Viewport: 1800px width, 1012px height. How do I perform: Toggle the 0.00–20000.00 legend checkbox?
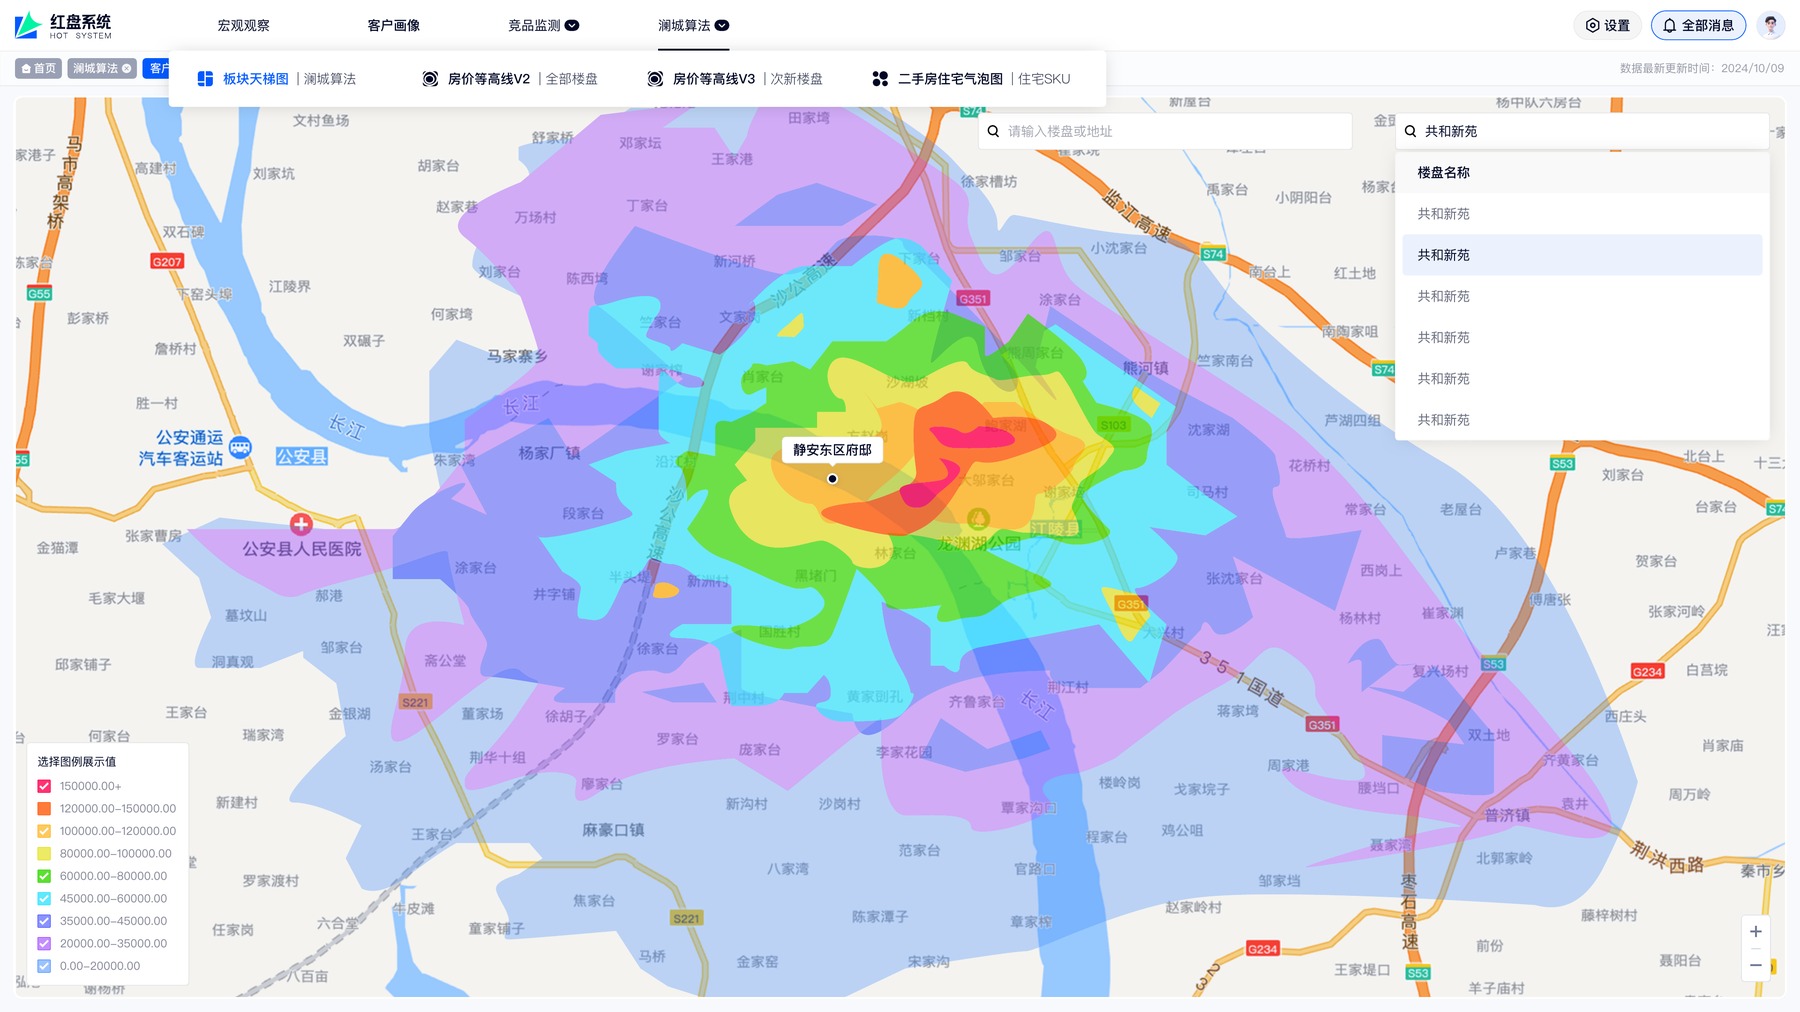click(x=44, y=966)
